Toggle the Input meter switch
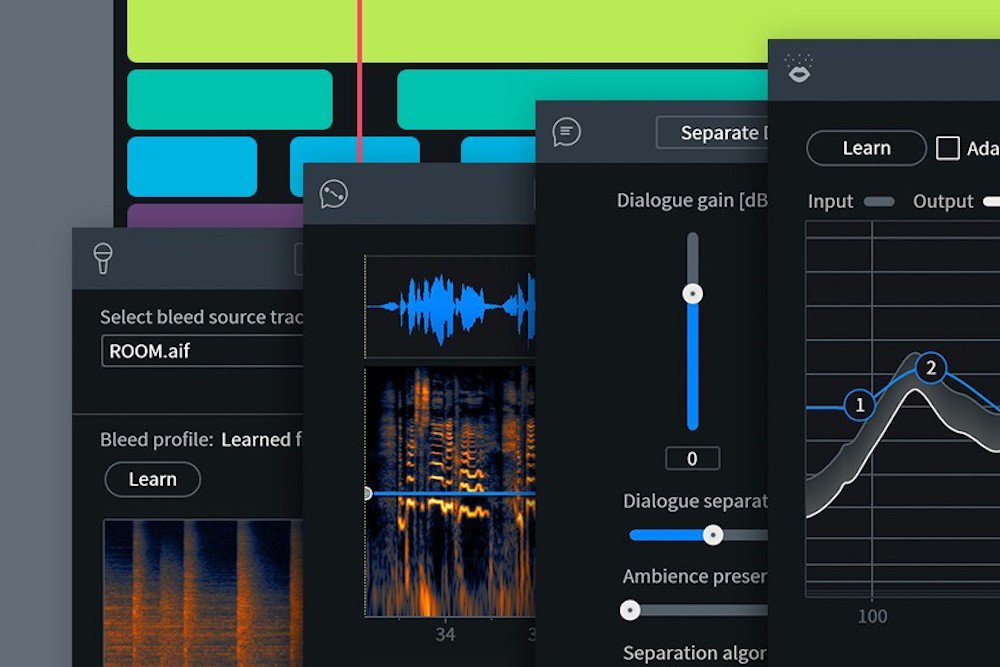Screen dimensions: 1000x667 pos(880,201)
